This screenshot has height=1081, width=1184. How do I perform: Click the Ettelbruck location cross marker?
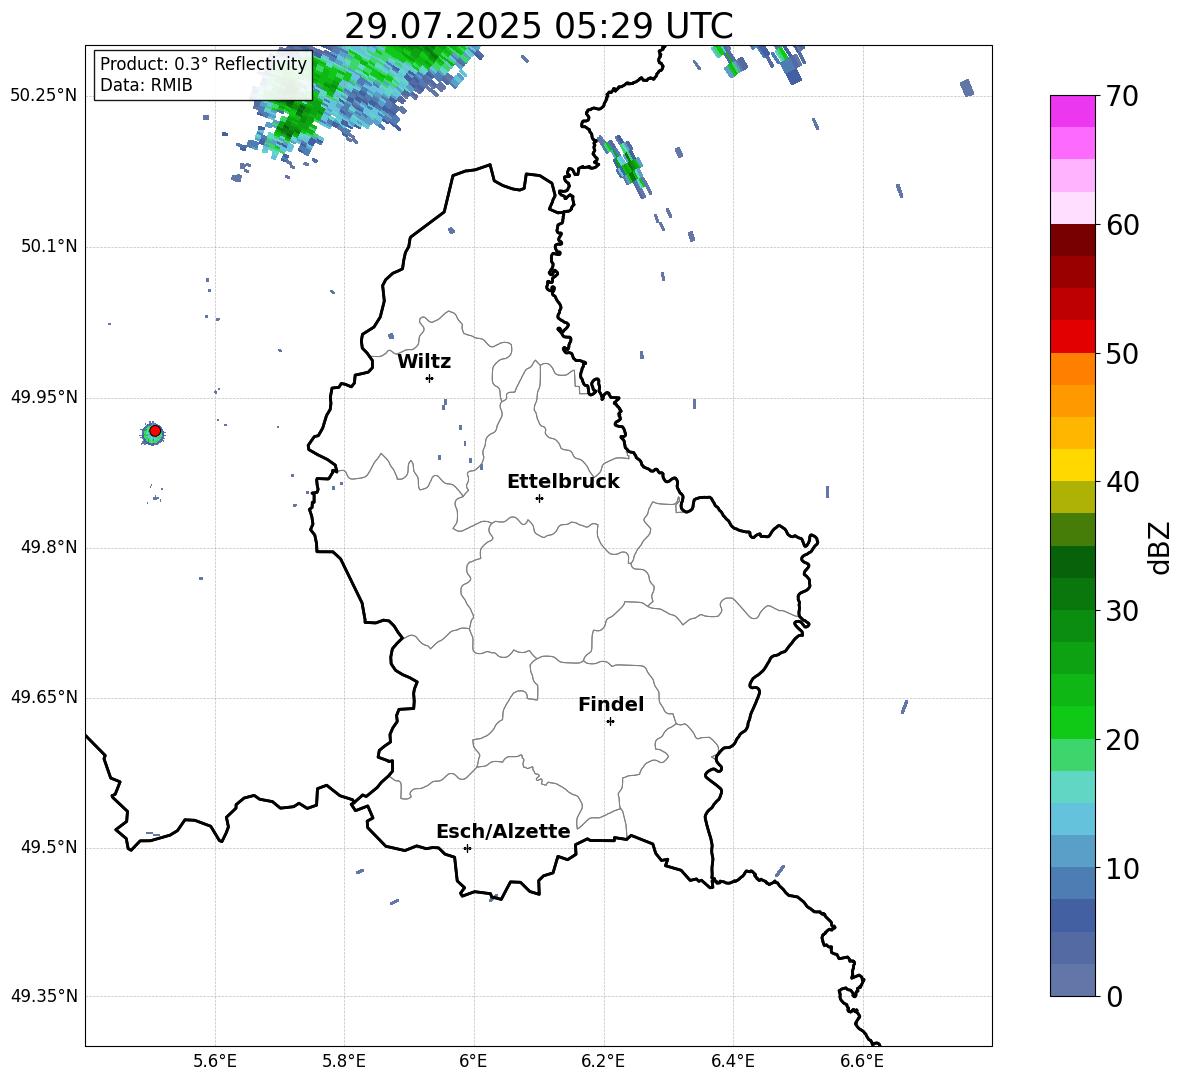click(539, 498)
